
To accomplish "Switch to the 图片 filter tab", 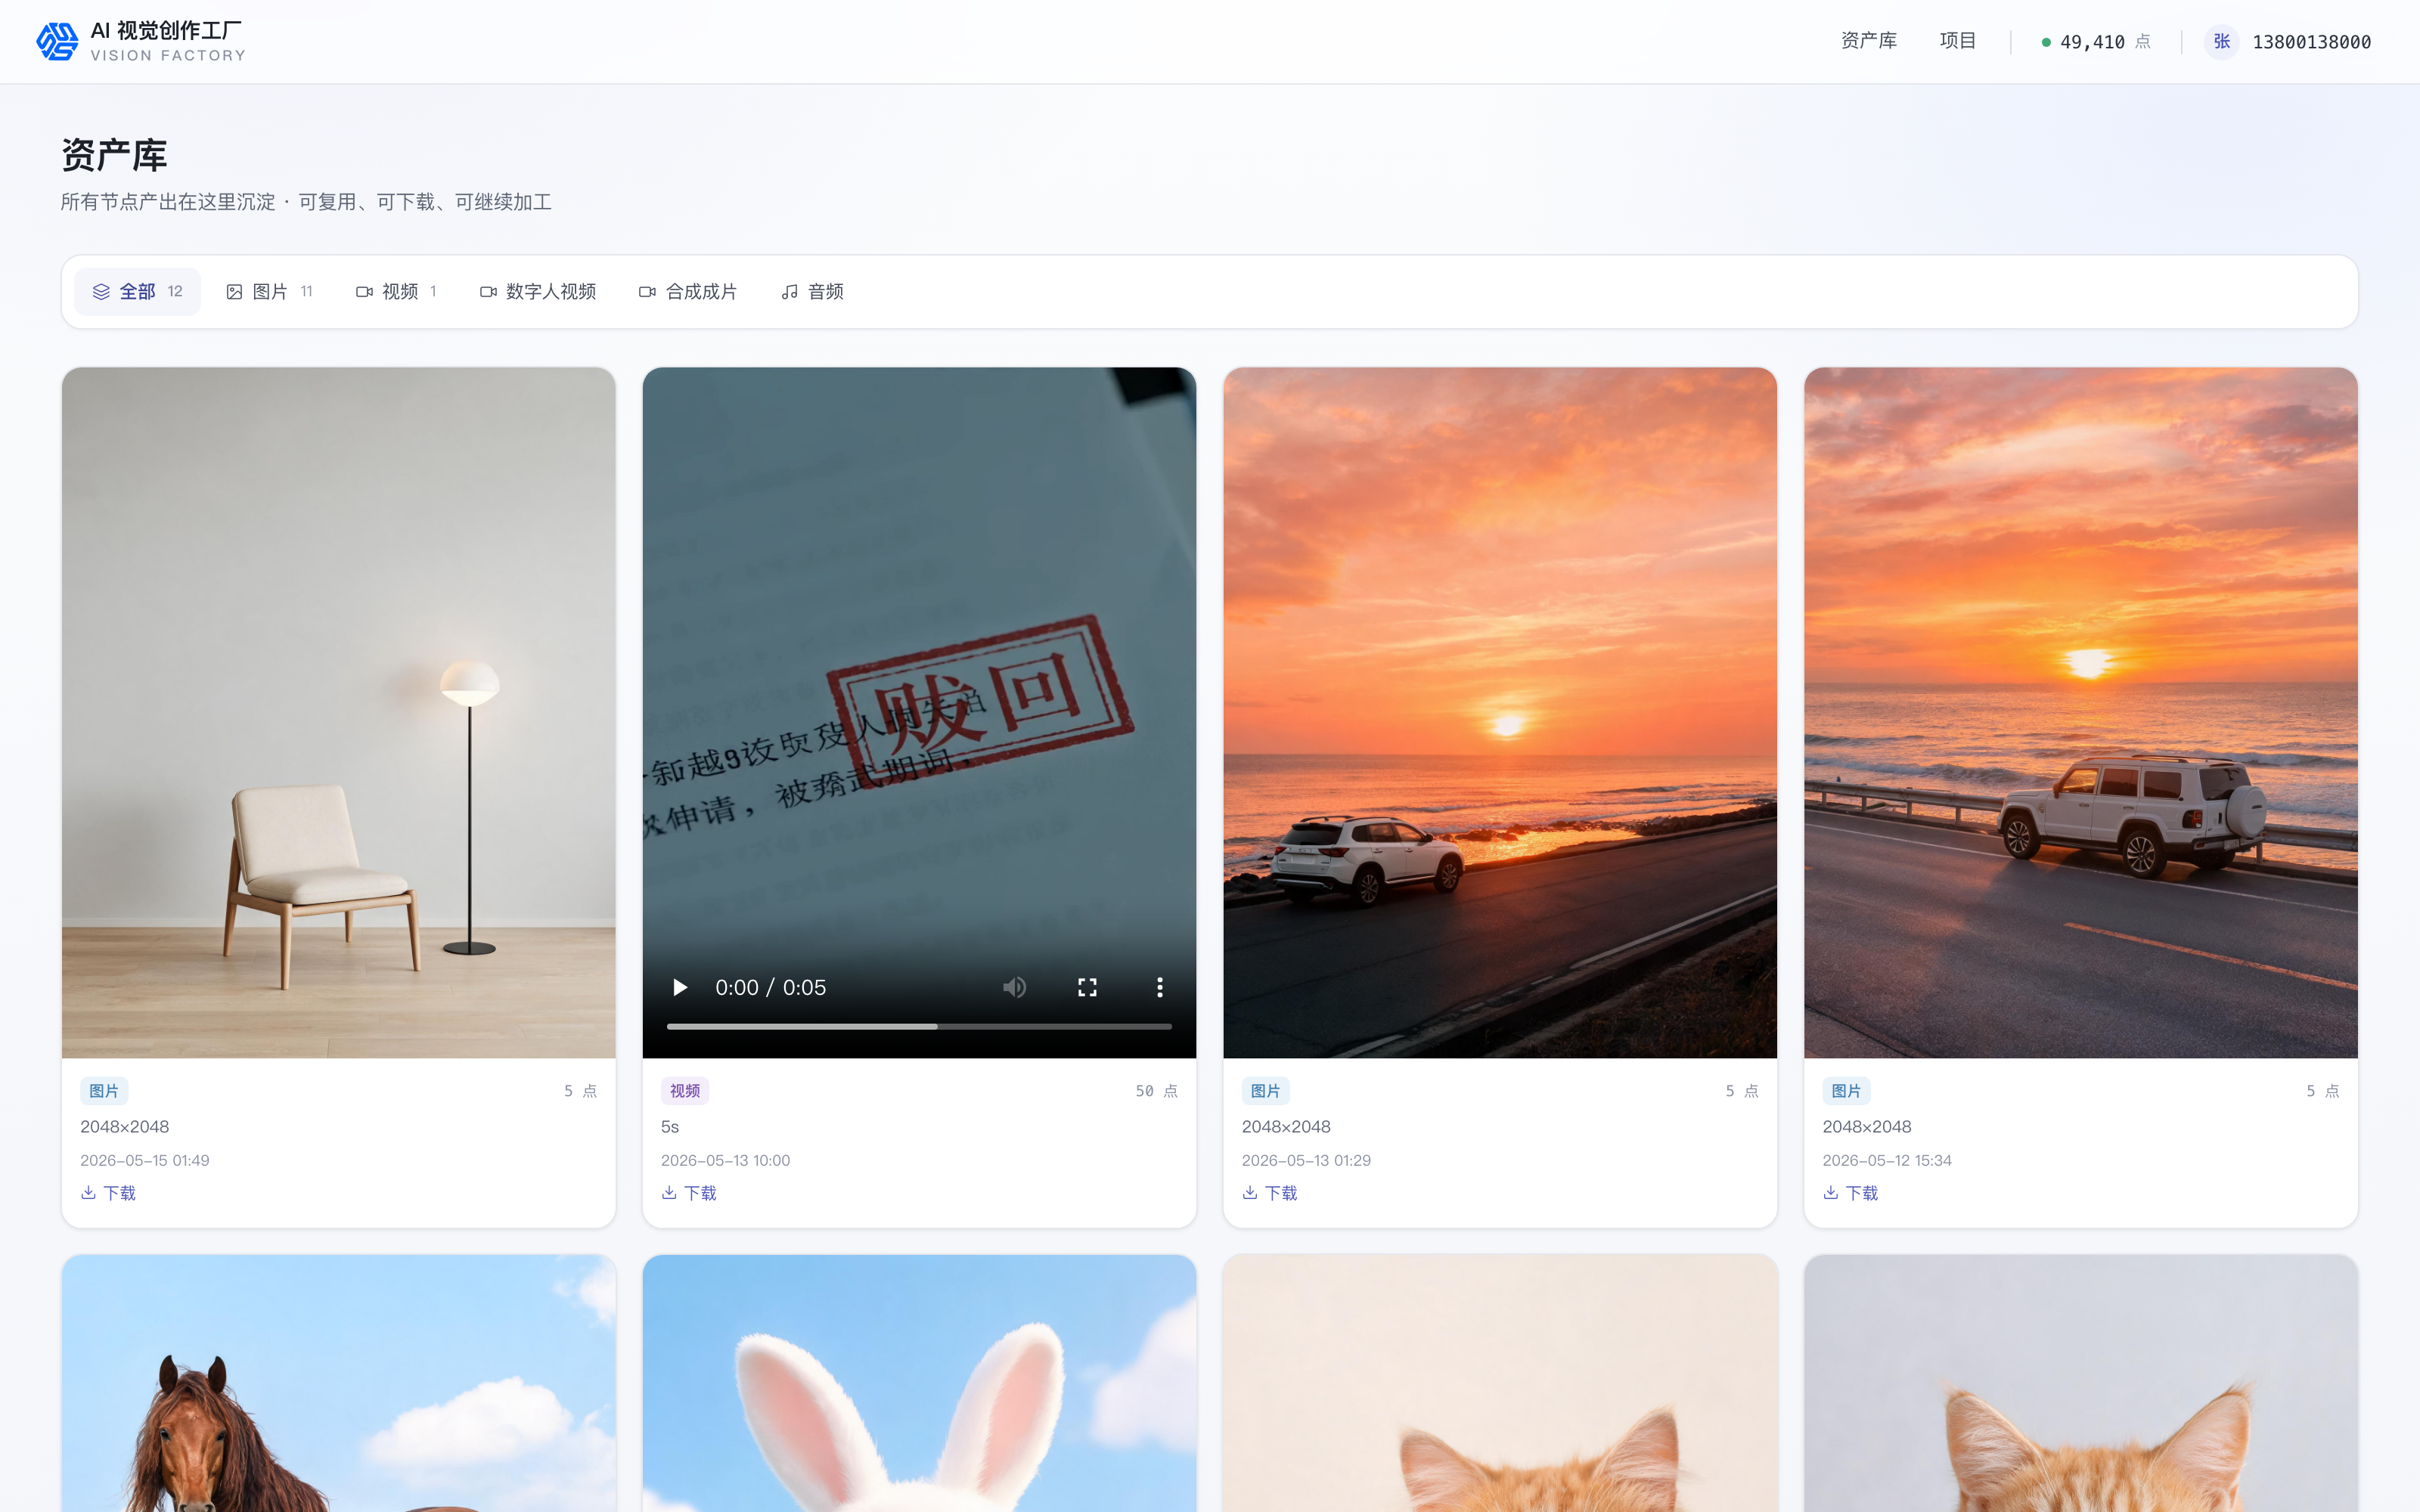I will coord(269,291).
